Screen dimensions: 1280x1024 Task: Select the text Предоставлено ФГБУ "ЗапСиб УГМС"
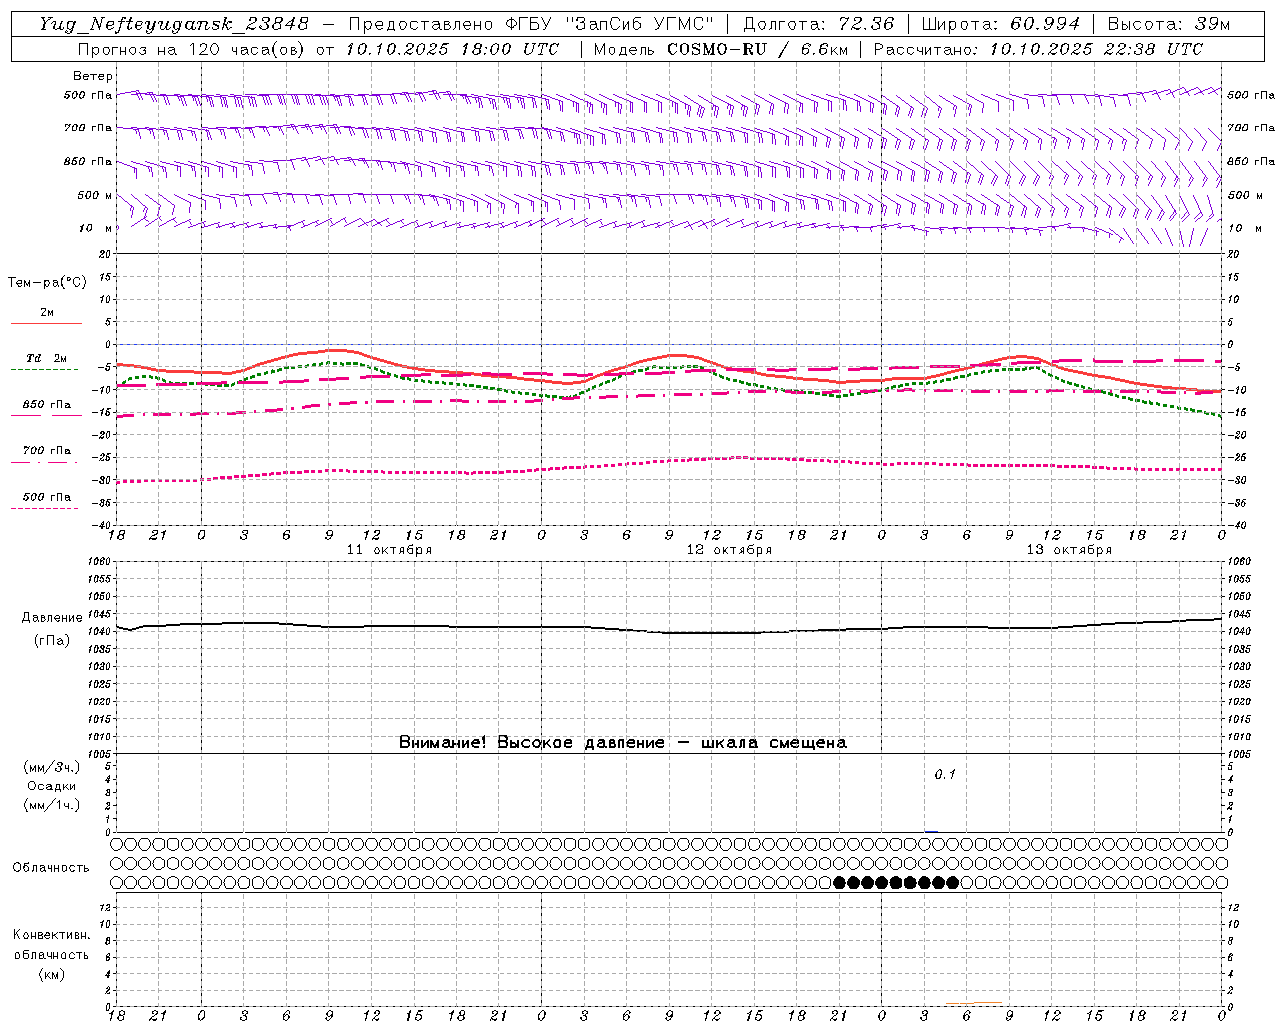coord(530,24)
